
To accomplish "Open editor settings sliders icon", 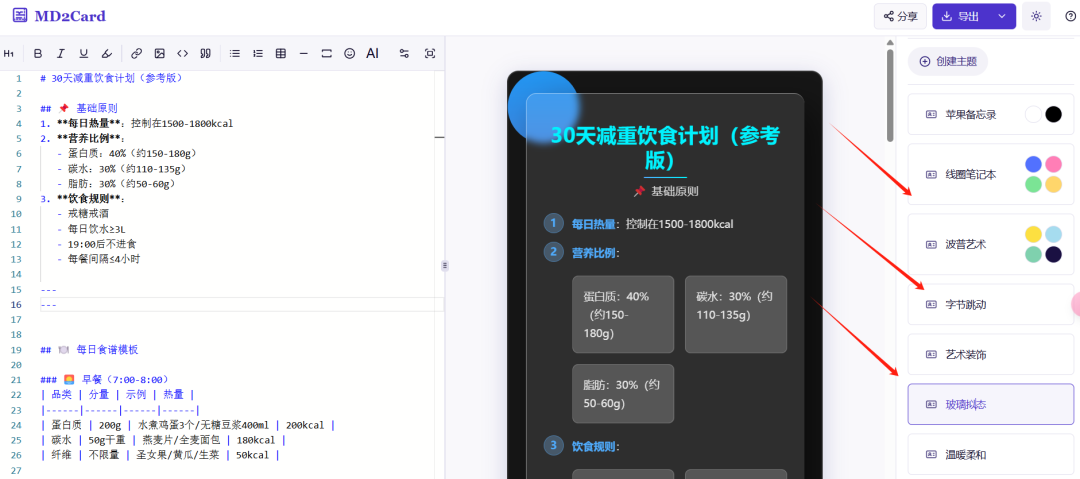I will coord(404,53).
